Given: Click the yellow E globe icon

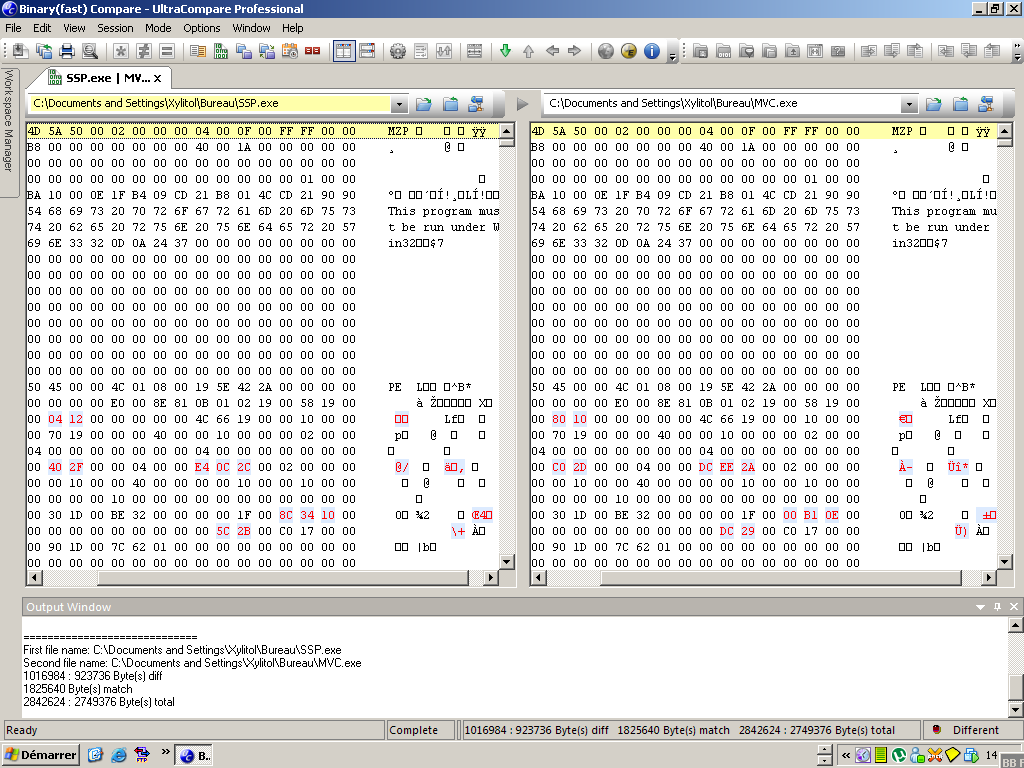Looking at the screenshot, I should point(629,51).
